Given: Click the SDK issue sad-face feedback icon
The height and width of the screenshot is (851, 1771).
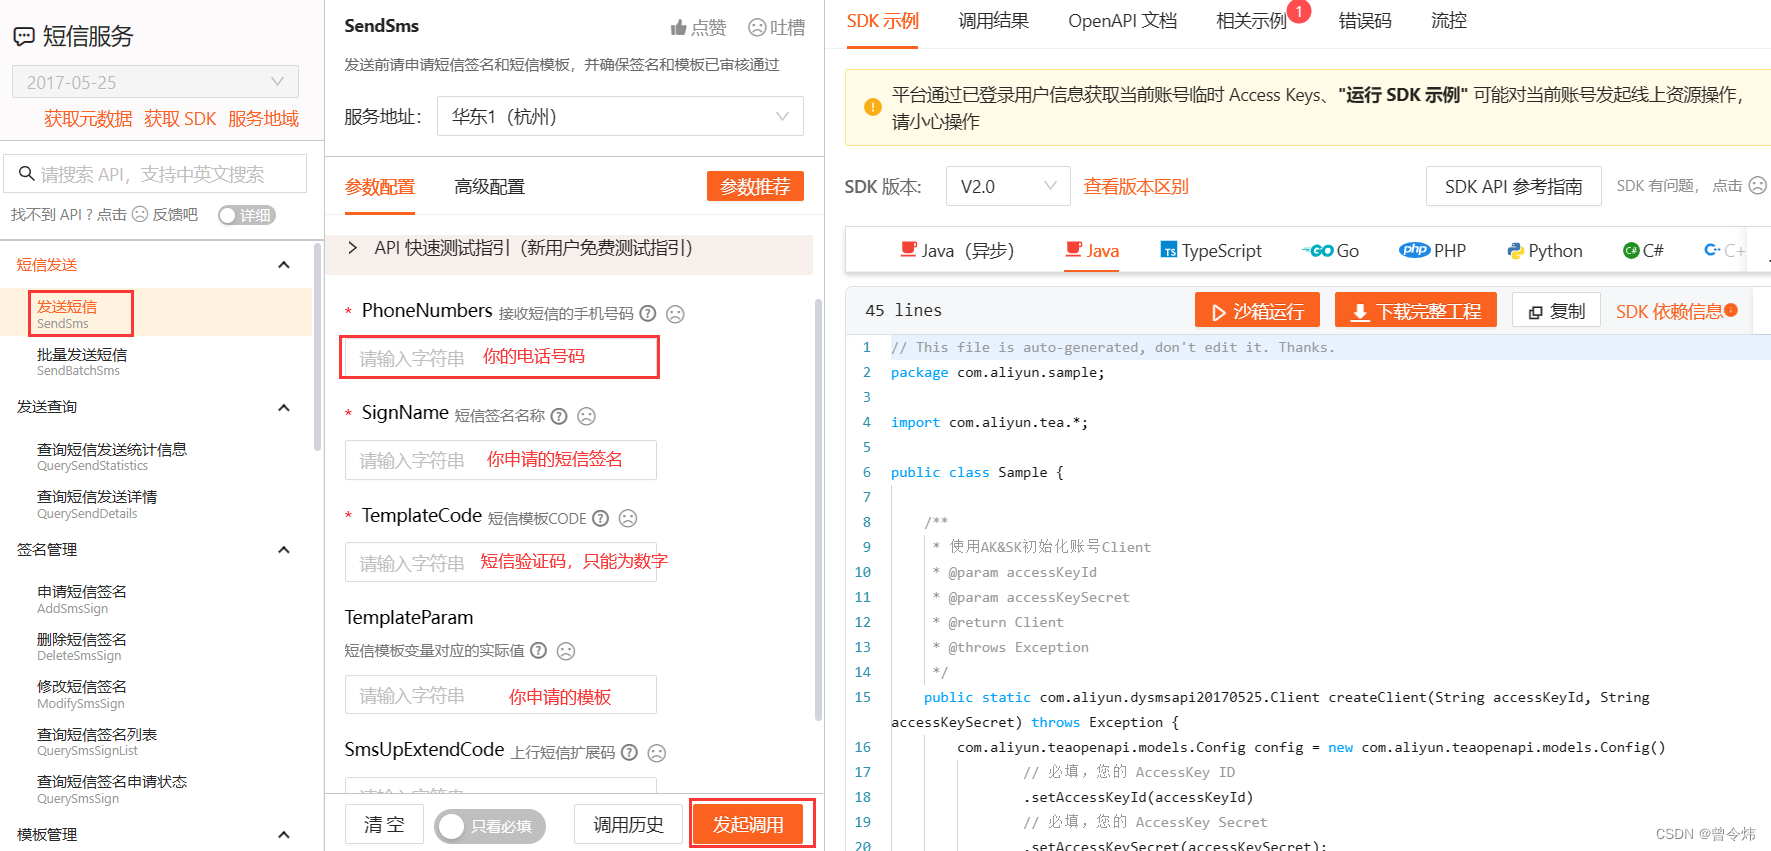Looking at the screenshot, I should point(1757,186).
